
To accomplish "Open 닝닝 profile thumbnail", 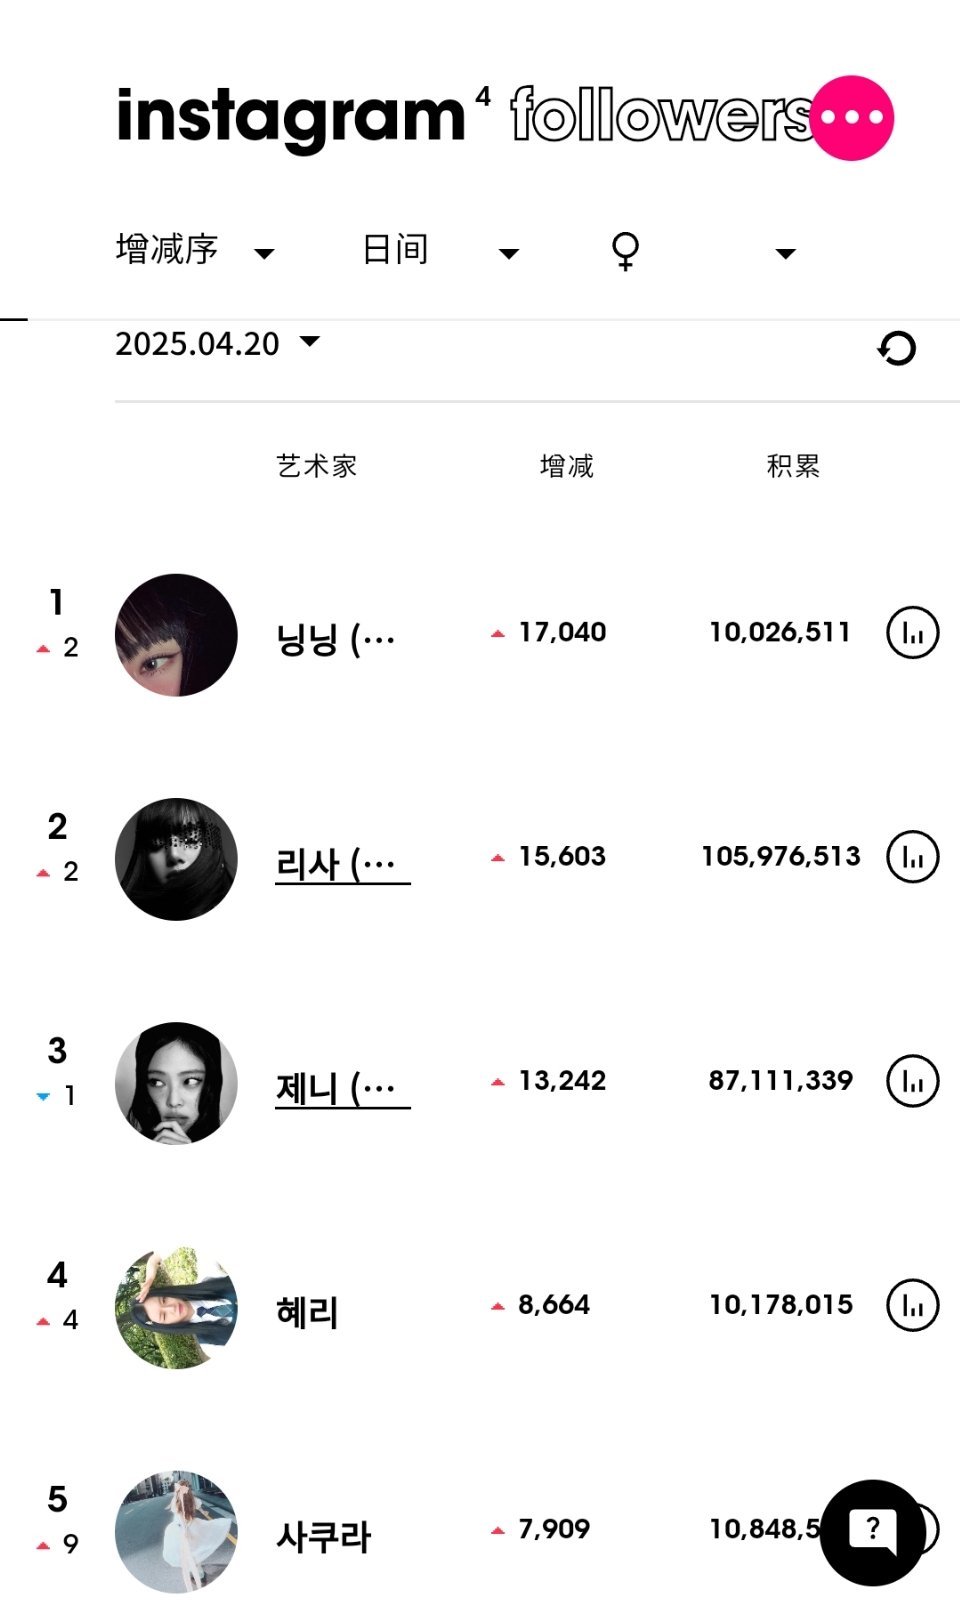I will [x=176, y=635].
